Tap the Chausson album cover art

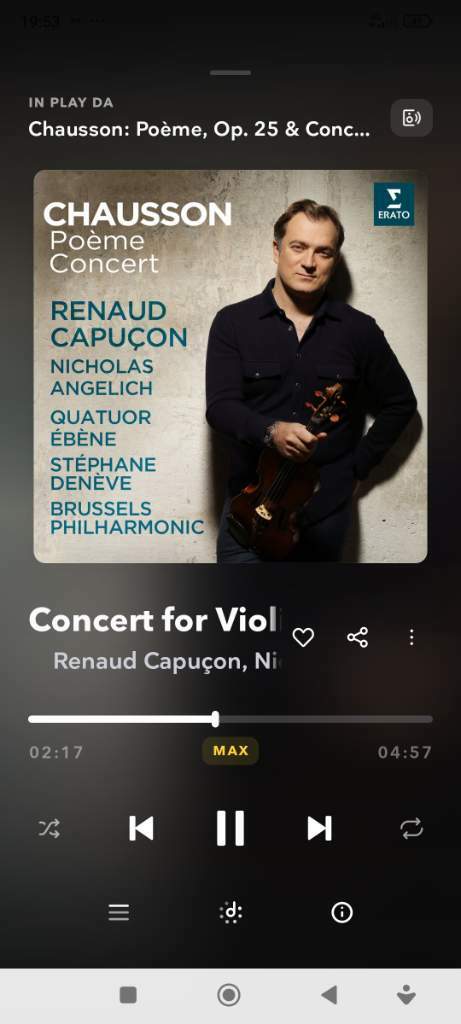tap(230, 366)
